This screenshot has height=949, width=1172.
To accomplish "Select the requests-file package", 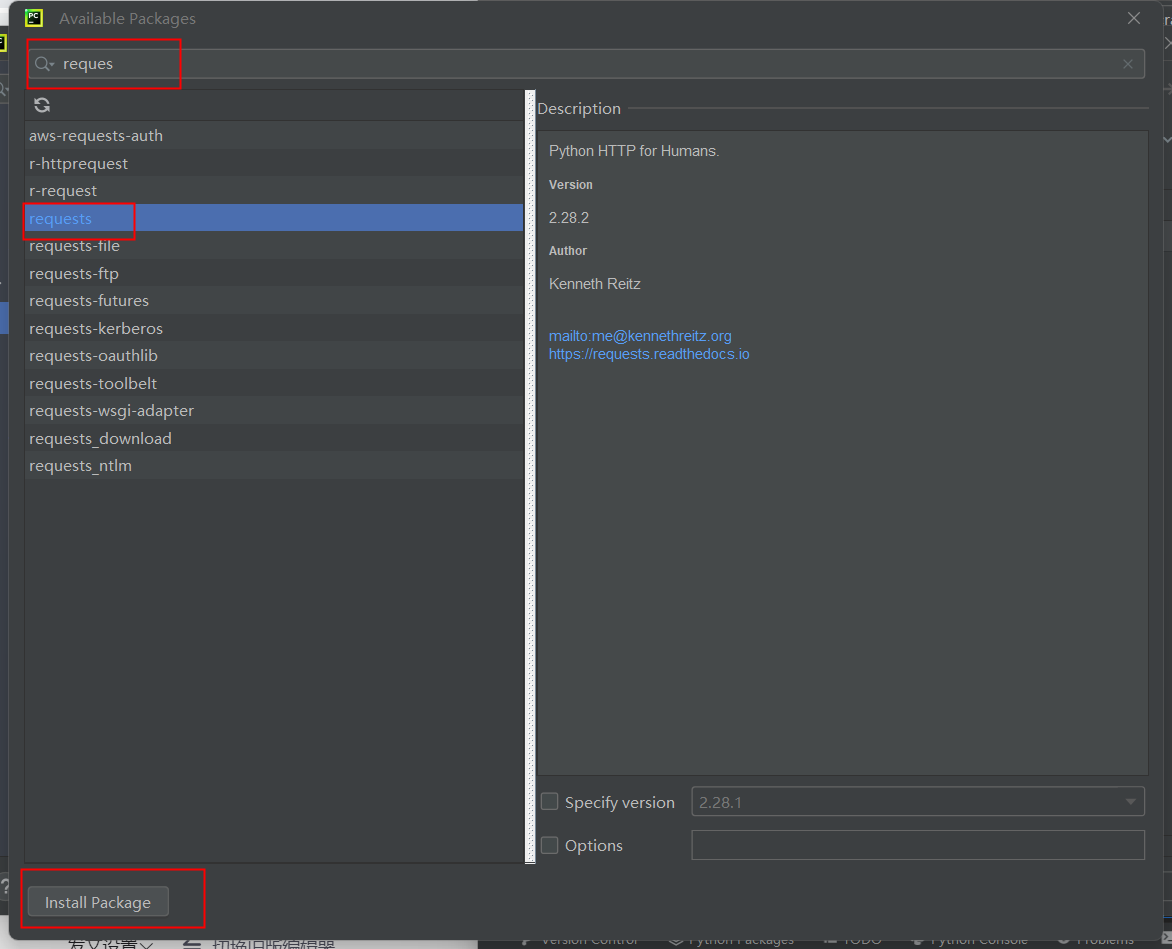I will pyautogui.click(x=274, y=246).
